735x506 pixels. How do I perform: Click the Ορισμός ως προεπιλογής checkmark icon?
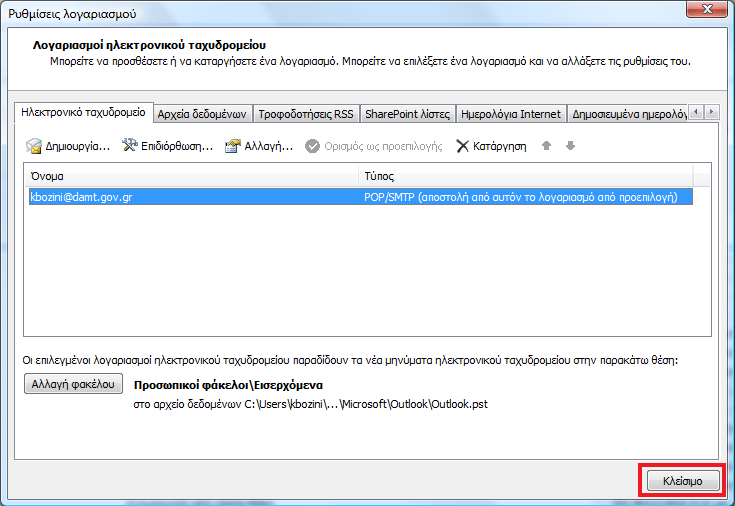pos(312,146)
